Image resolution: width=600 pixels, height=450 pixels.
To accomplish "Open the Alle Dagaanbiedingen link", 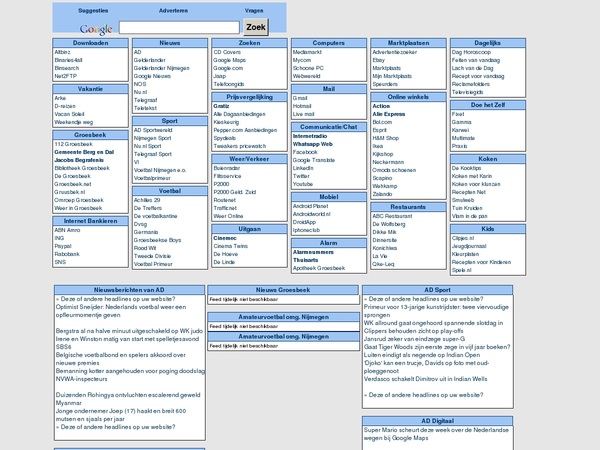I will tap(239, 114).
